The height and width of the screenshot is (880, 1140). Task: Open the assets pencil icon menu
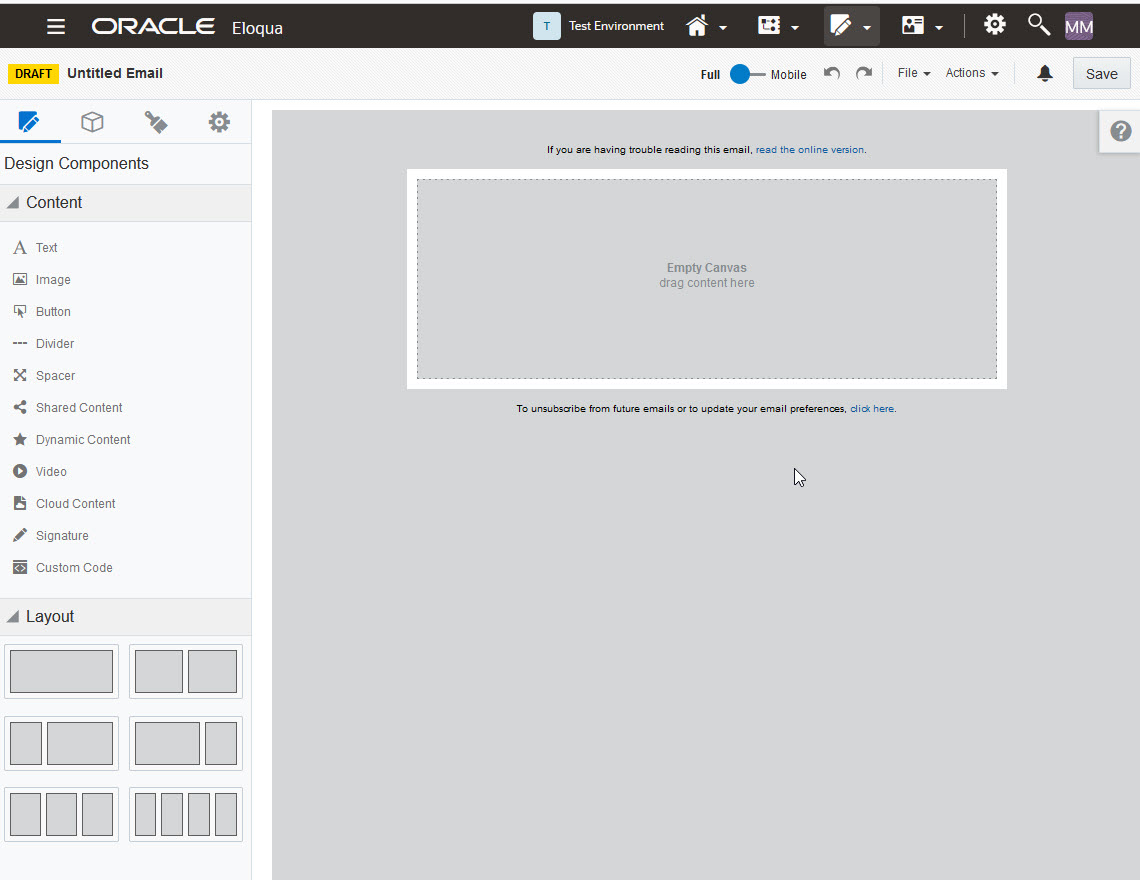(x=840, y=25)
